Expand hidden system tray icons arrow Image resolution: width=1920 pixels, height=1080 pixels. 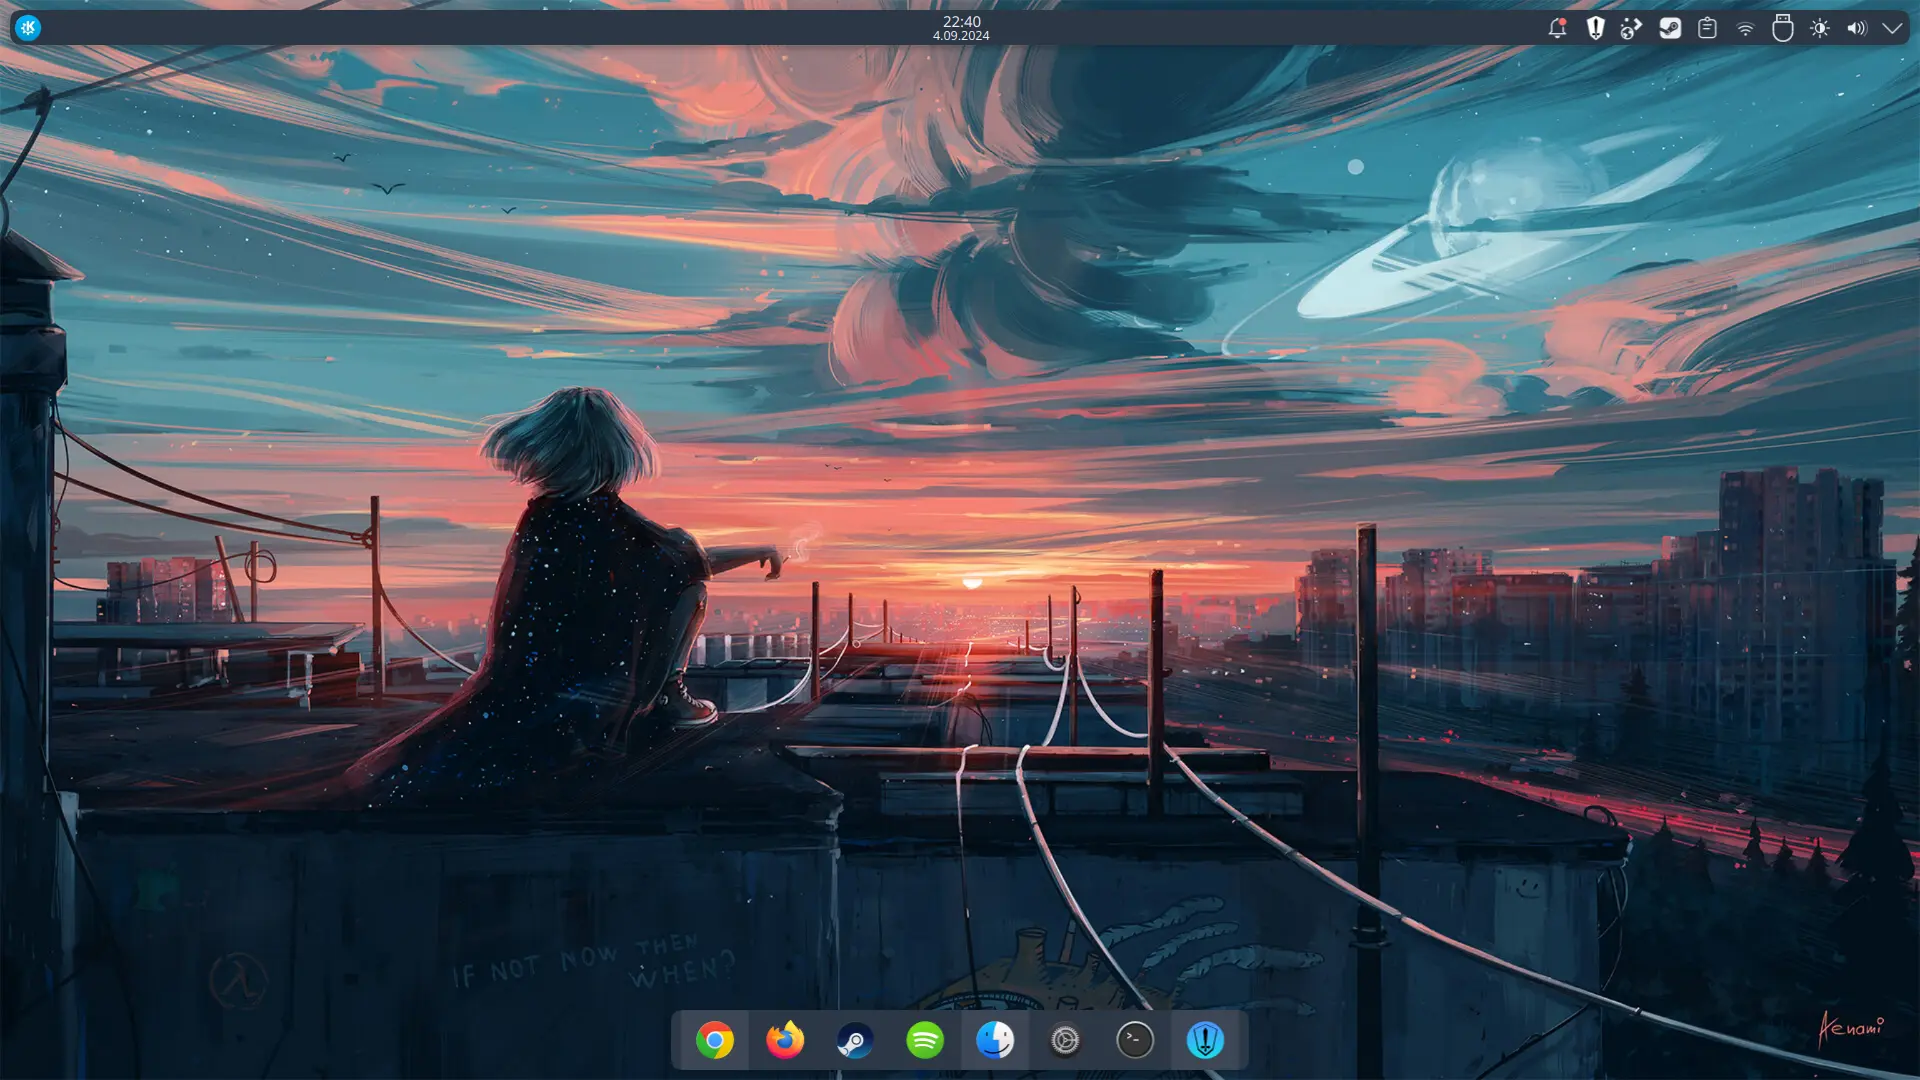coord(1892,28)
